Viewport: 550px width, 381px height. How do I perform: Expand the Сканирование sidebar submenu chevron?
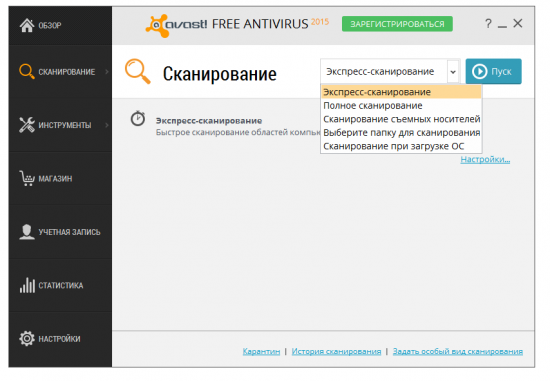tap(107, 72)
